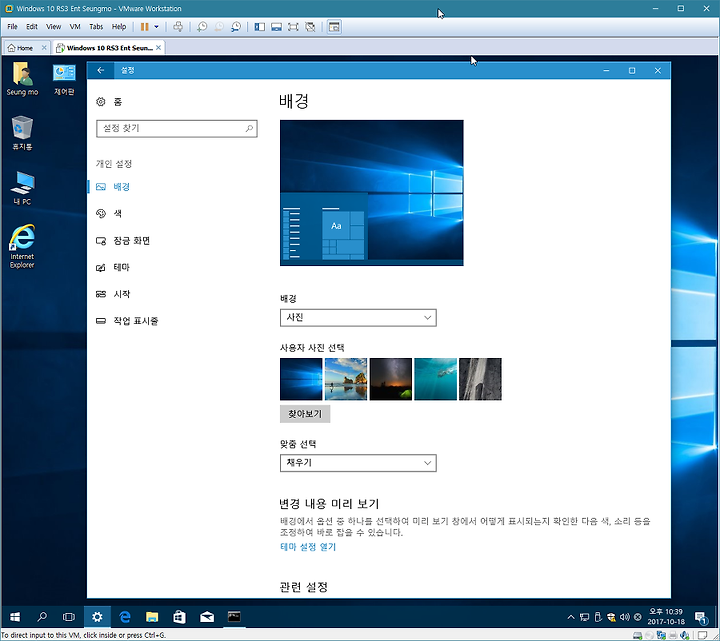This screenshot has height=641, width=720.
Task: Click the Send Ctrl+Alt+Del toolbar icon
Action: tap(178, 27)
